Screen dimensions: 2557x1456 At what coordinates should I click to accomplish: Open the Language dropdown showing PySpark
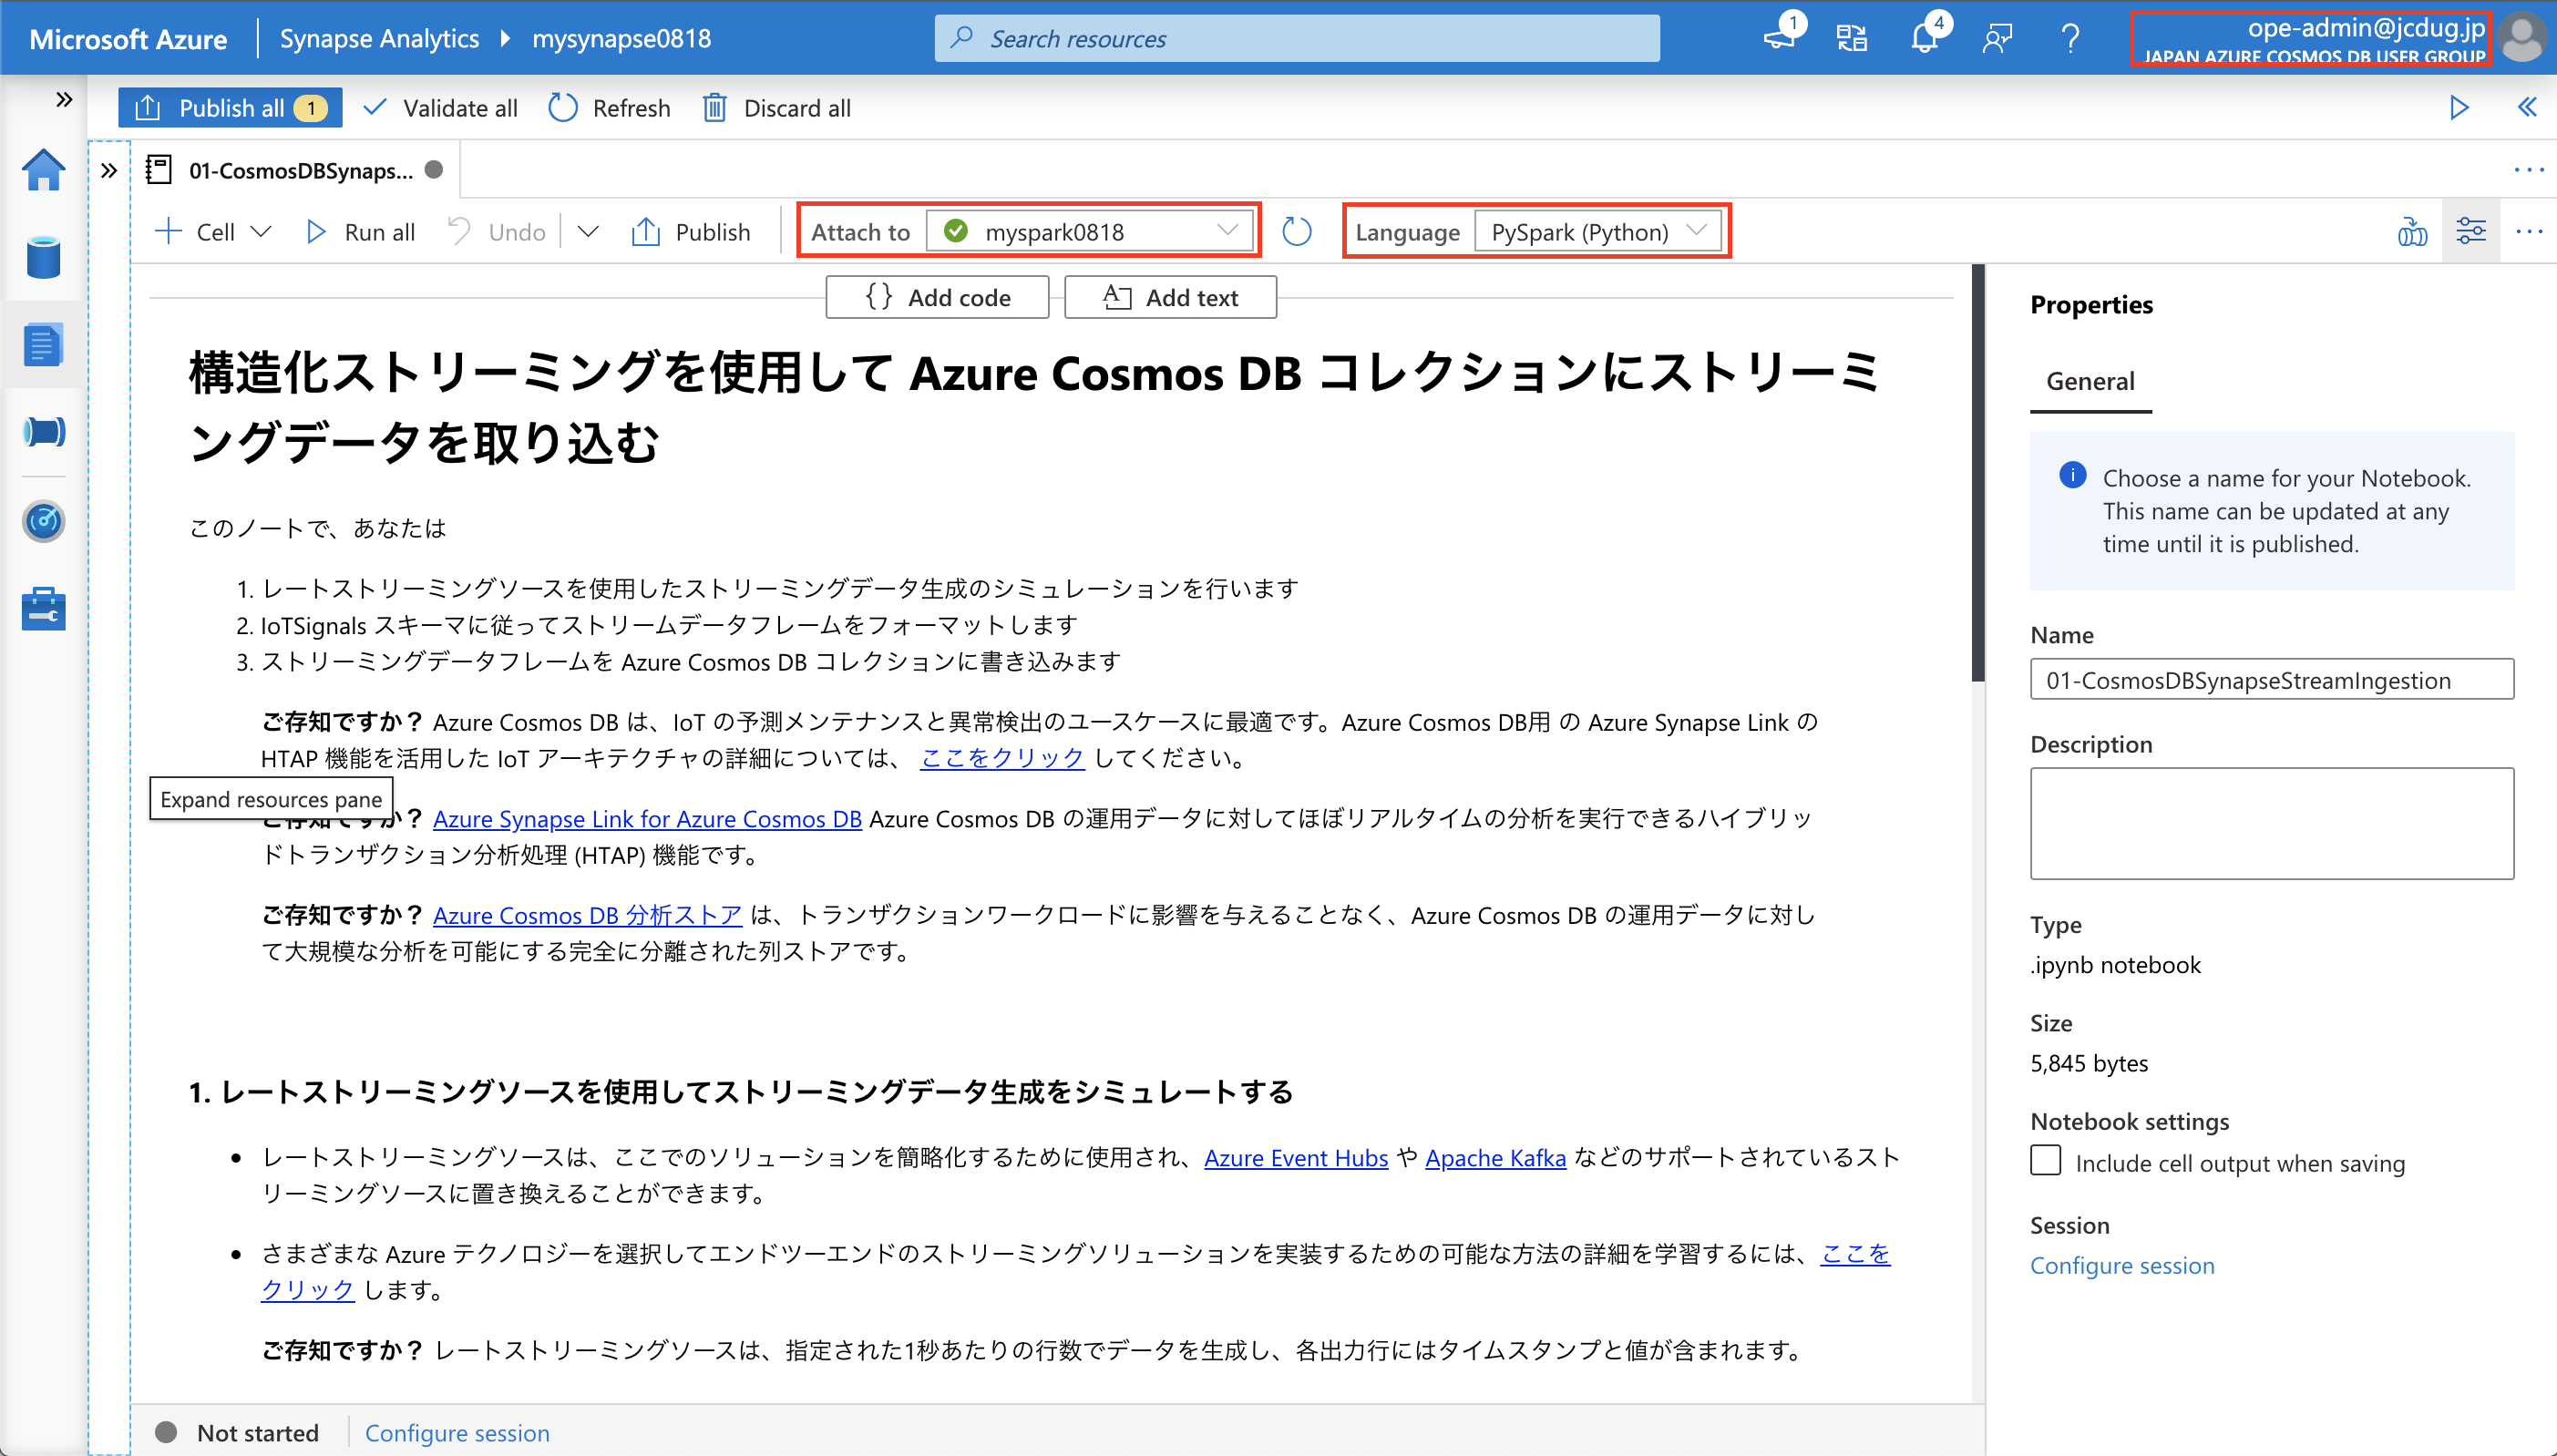[x=1597, y=231]
